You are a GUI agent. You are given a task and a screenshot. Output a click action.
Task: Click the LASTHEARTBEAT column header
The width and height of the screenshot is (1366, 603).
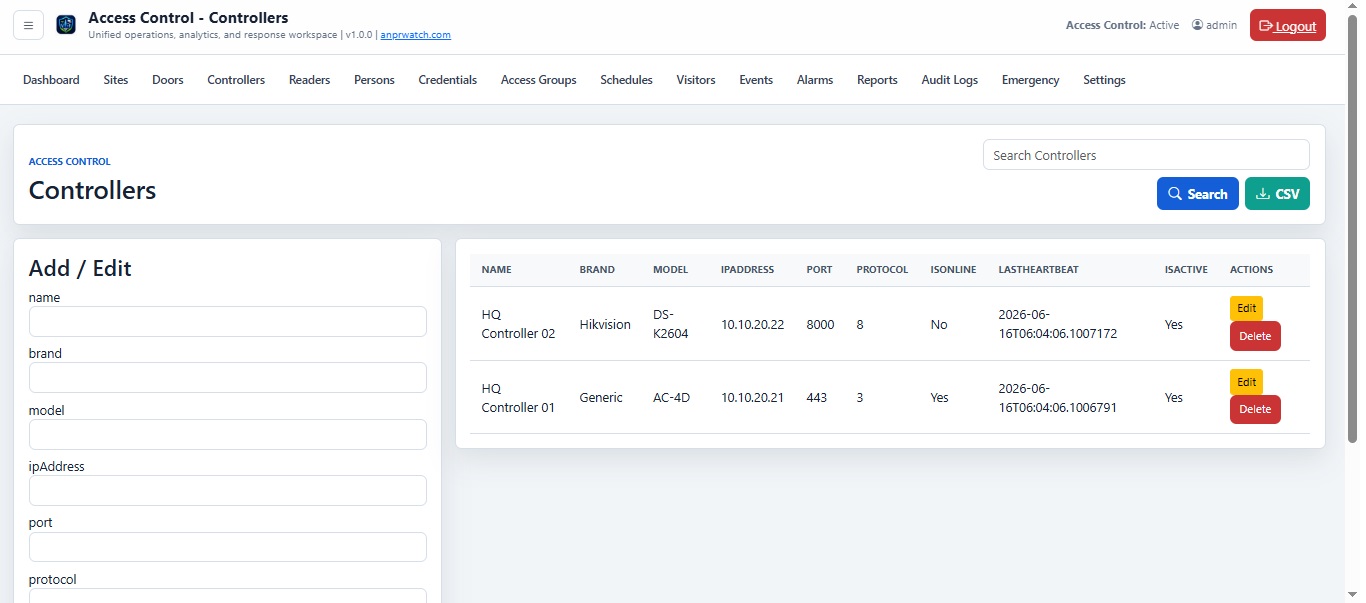[1038, 270]
